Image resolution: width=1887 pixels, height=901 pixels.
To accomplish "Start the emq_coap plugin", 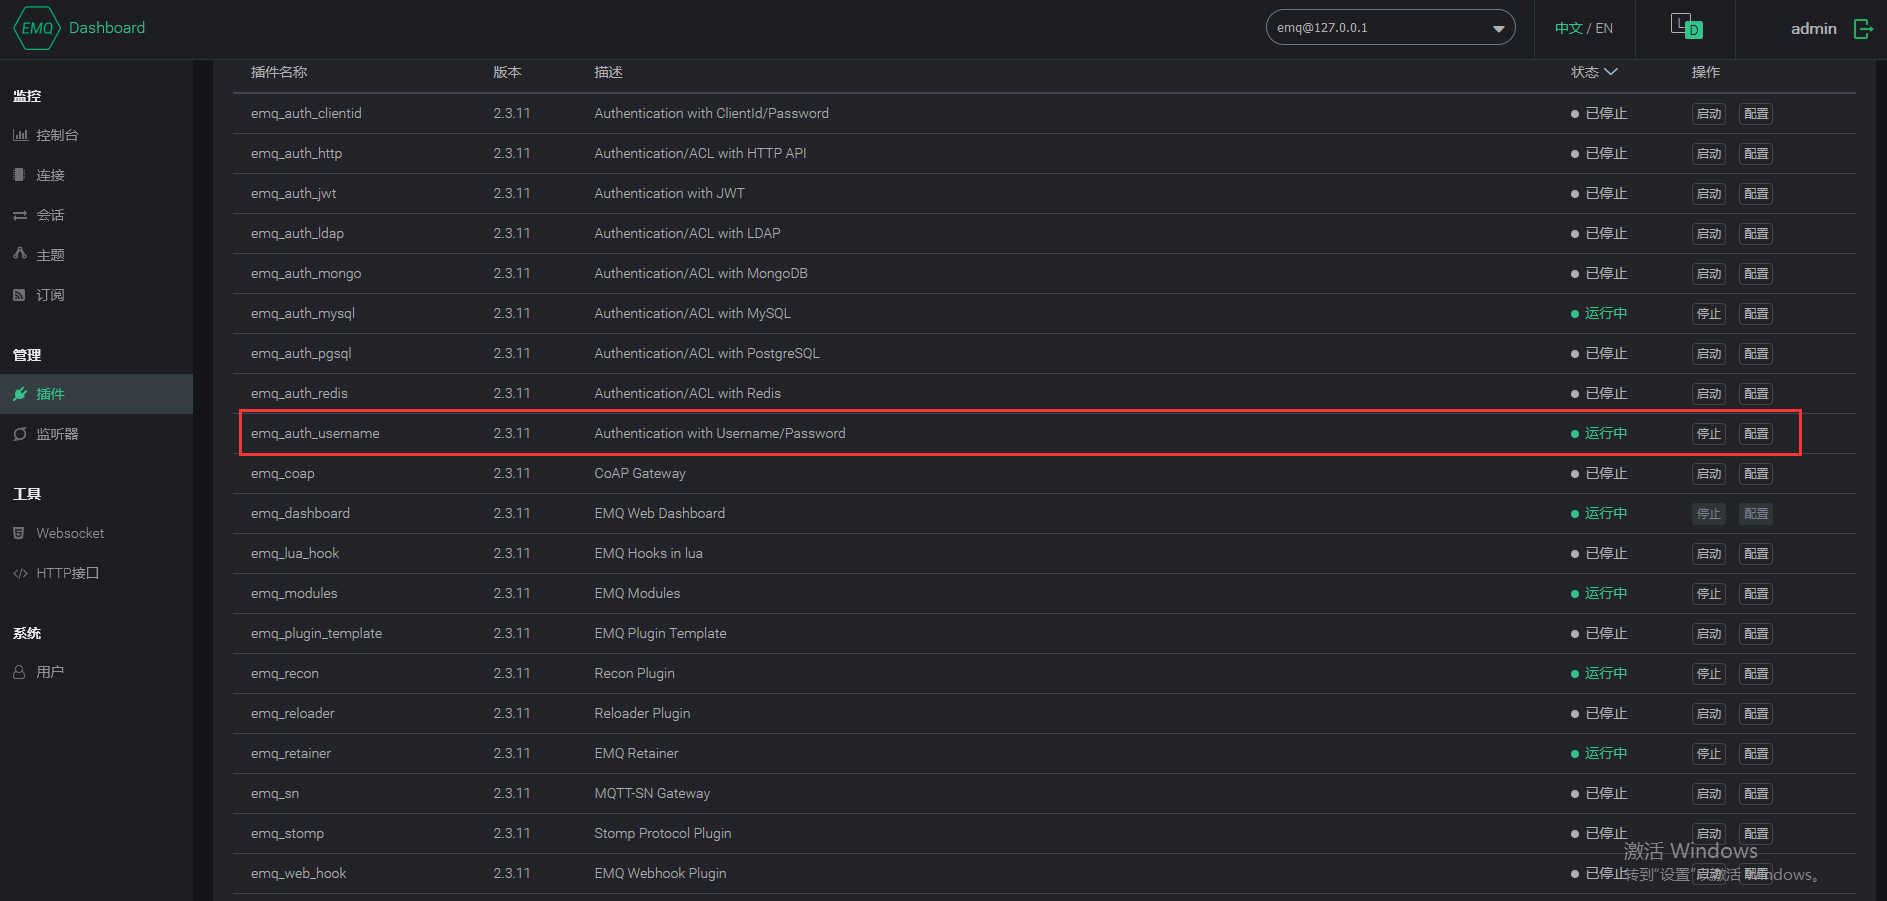I will pyautogui.click(x=1709, y=474).
